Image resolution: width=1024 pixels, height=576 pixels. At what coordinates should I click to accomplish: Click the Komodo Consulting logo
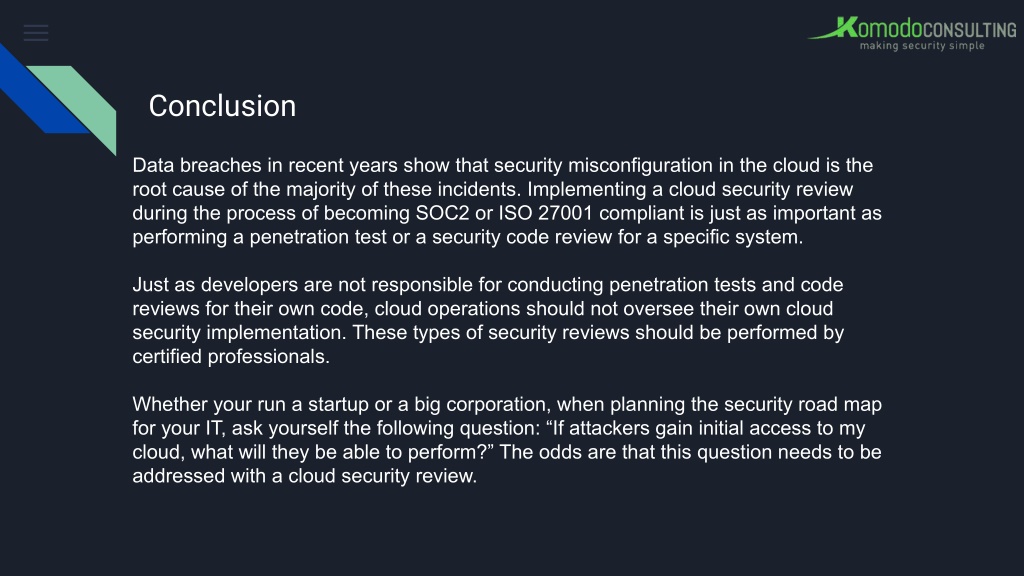[912, 33]
